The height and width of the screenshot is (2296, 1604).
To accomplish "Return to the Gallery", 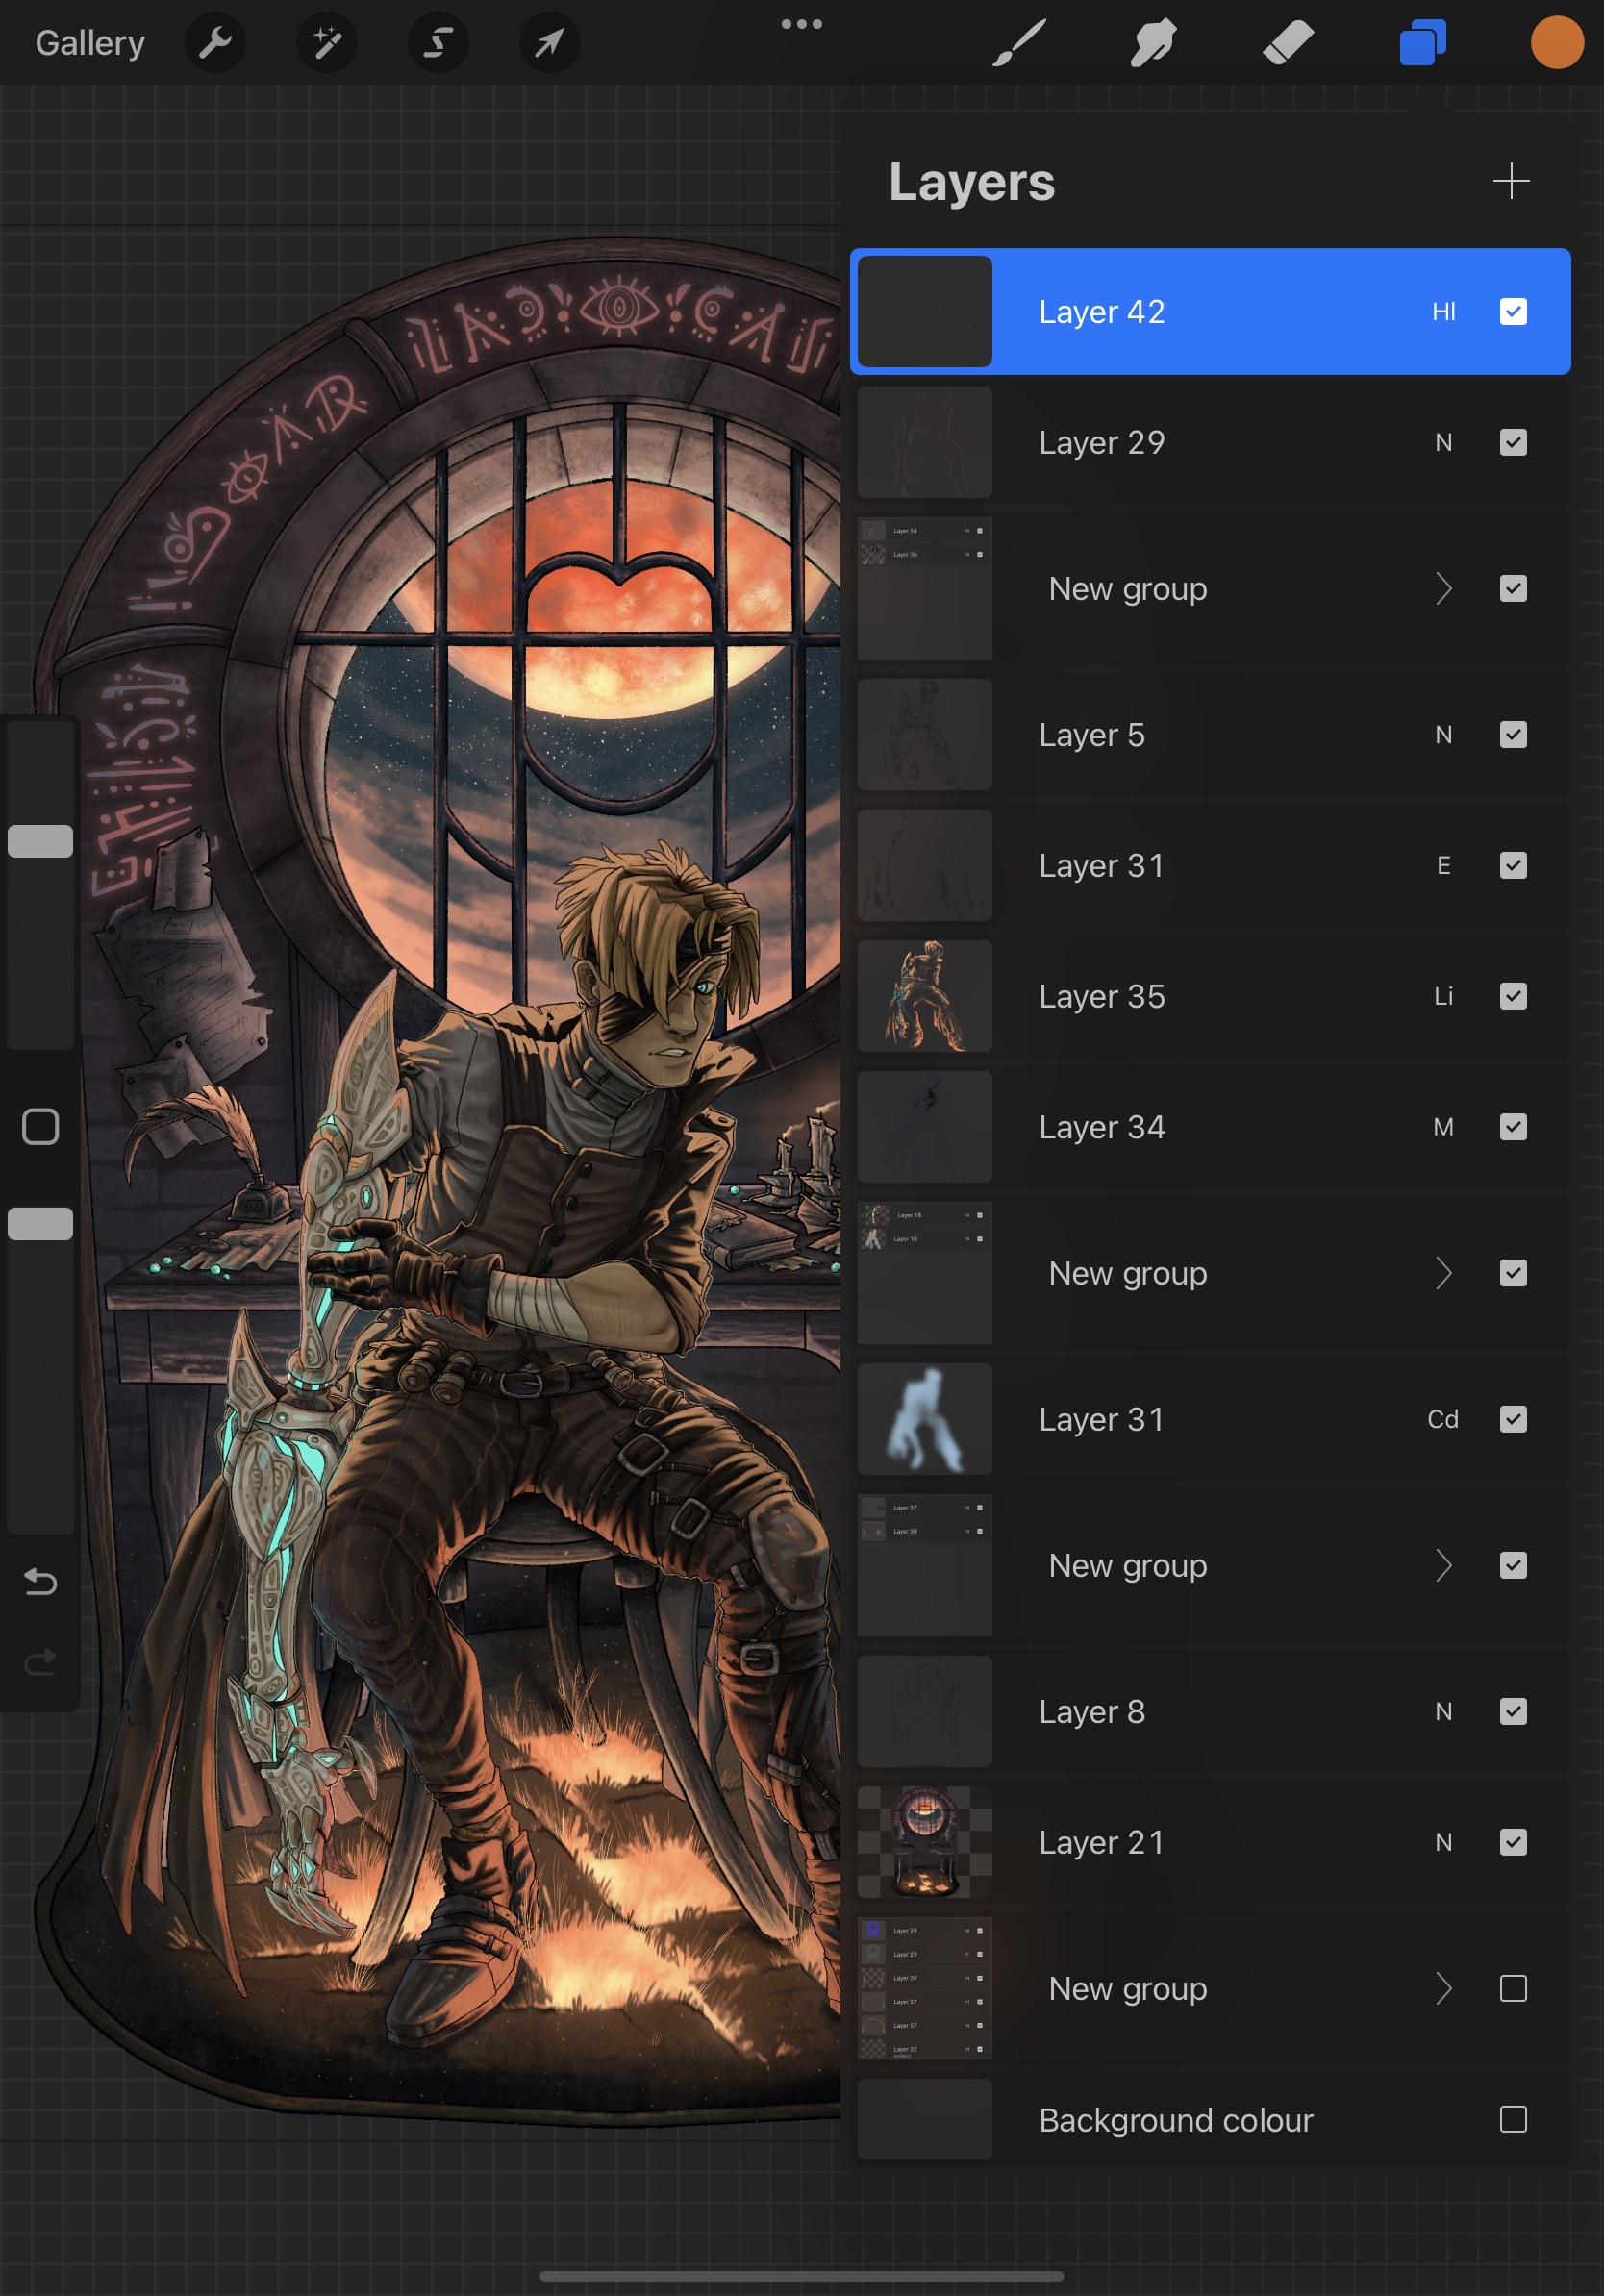I will coord(90,43).
